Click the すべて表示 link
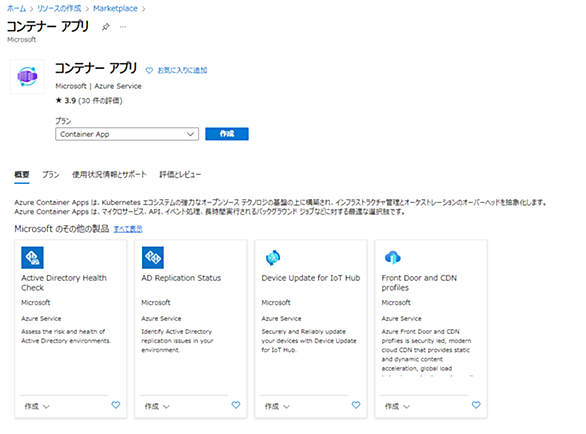Screen dimensions: 586x434 128,229
